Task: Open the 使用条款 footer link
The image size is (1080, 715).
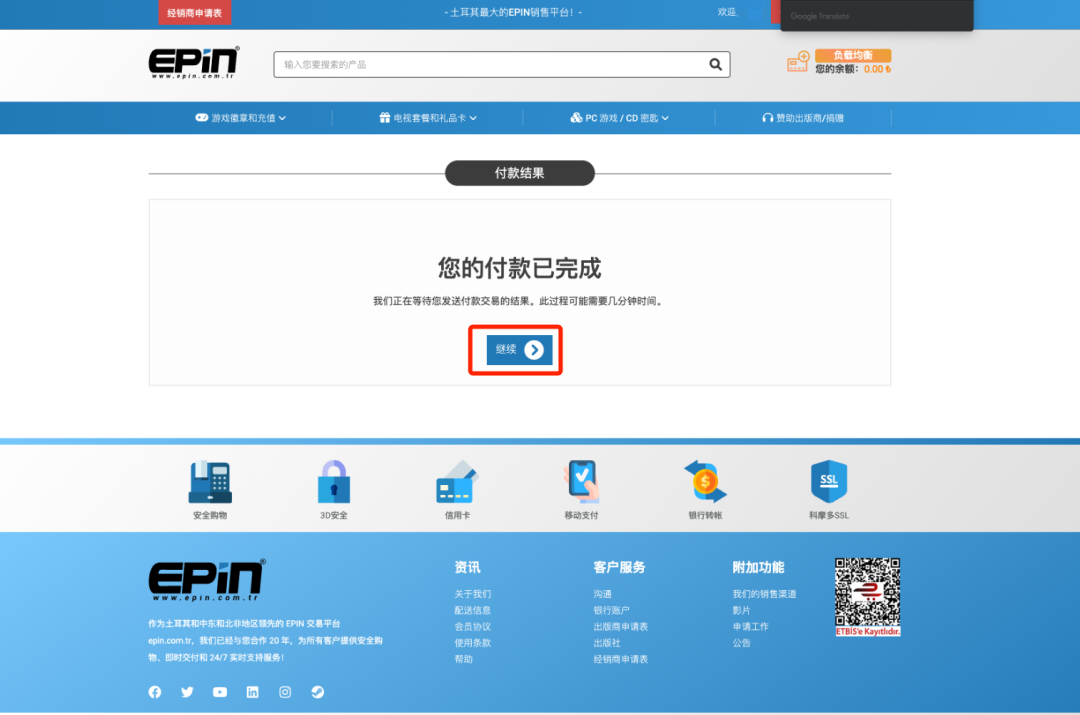Action: 472,643
